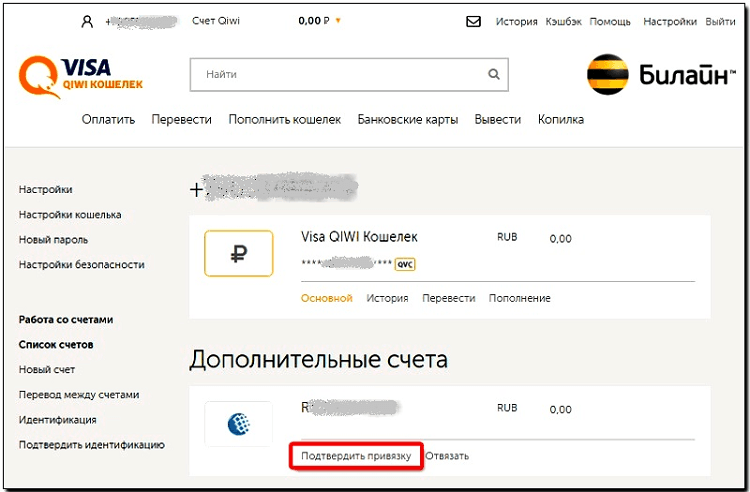750x492 pixels.
Task: Open Новый пароль settings
Action: click(x=53, y=240)
